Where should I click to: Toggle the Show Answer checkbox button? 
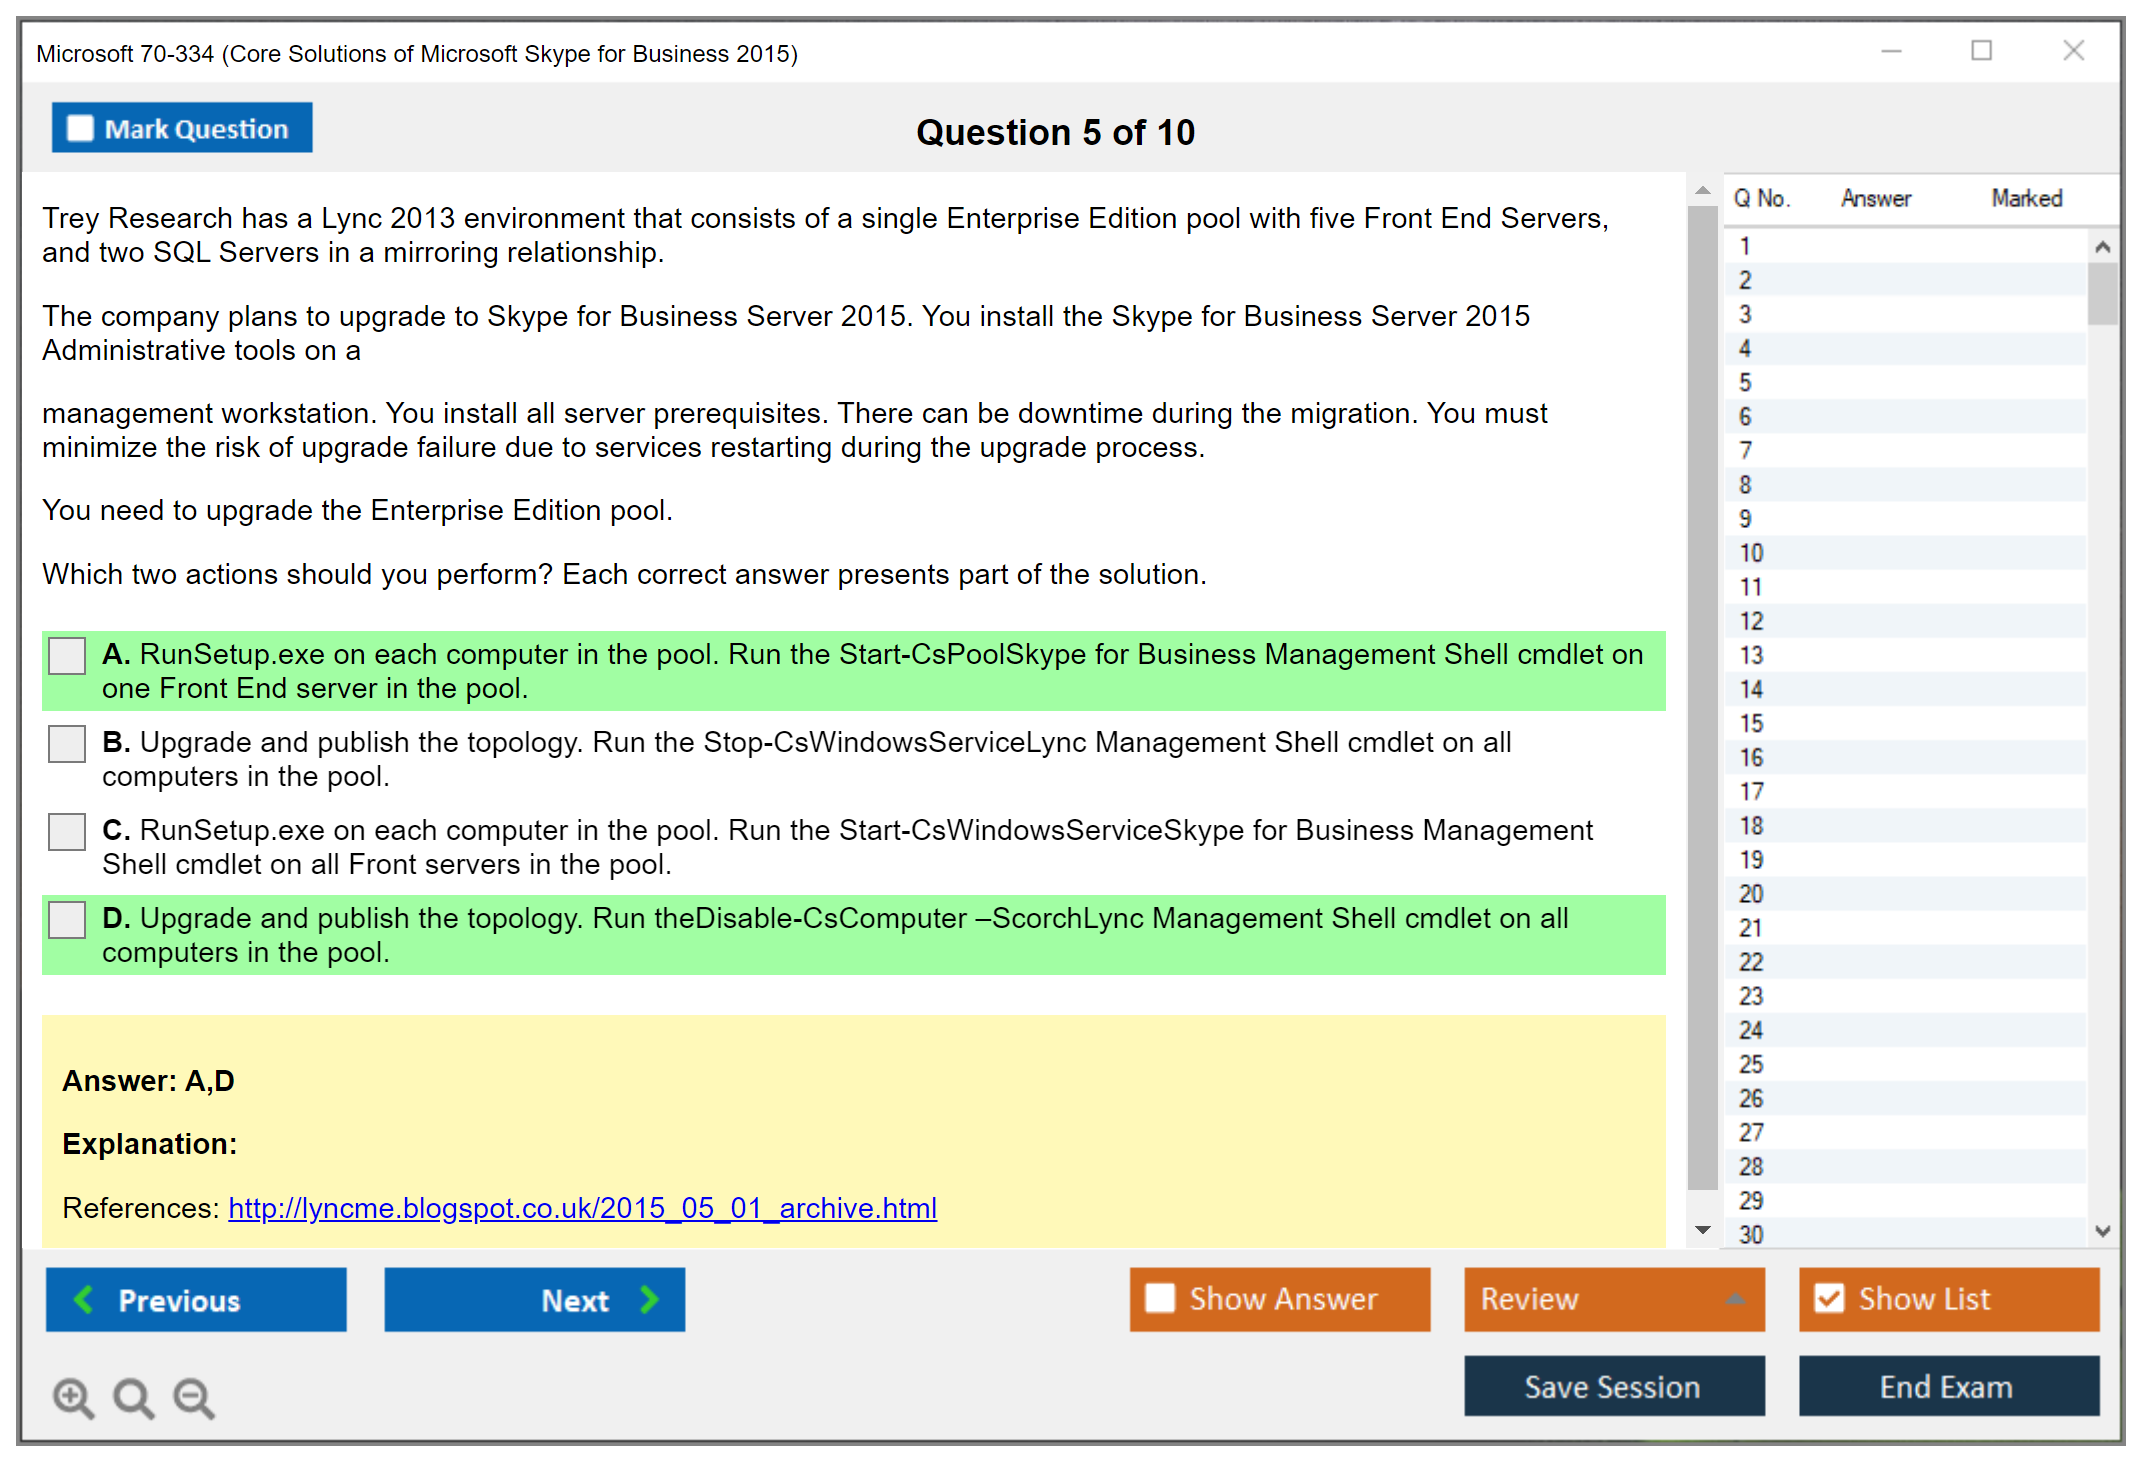1160,1298
